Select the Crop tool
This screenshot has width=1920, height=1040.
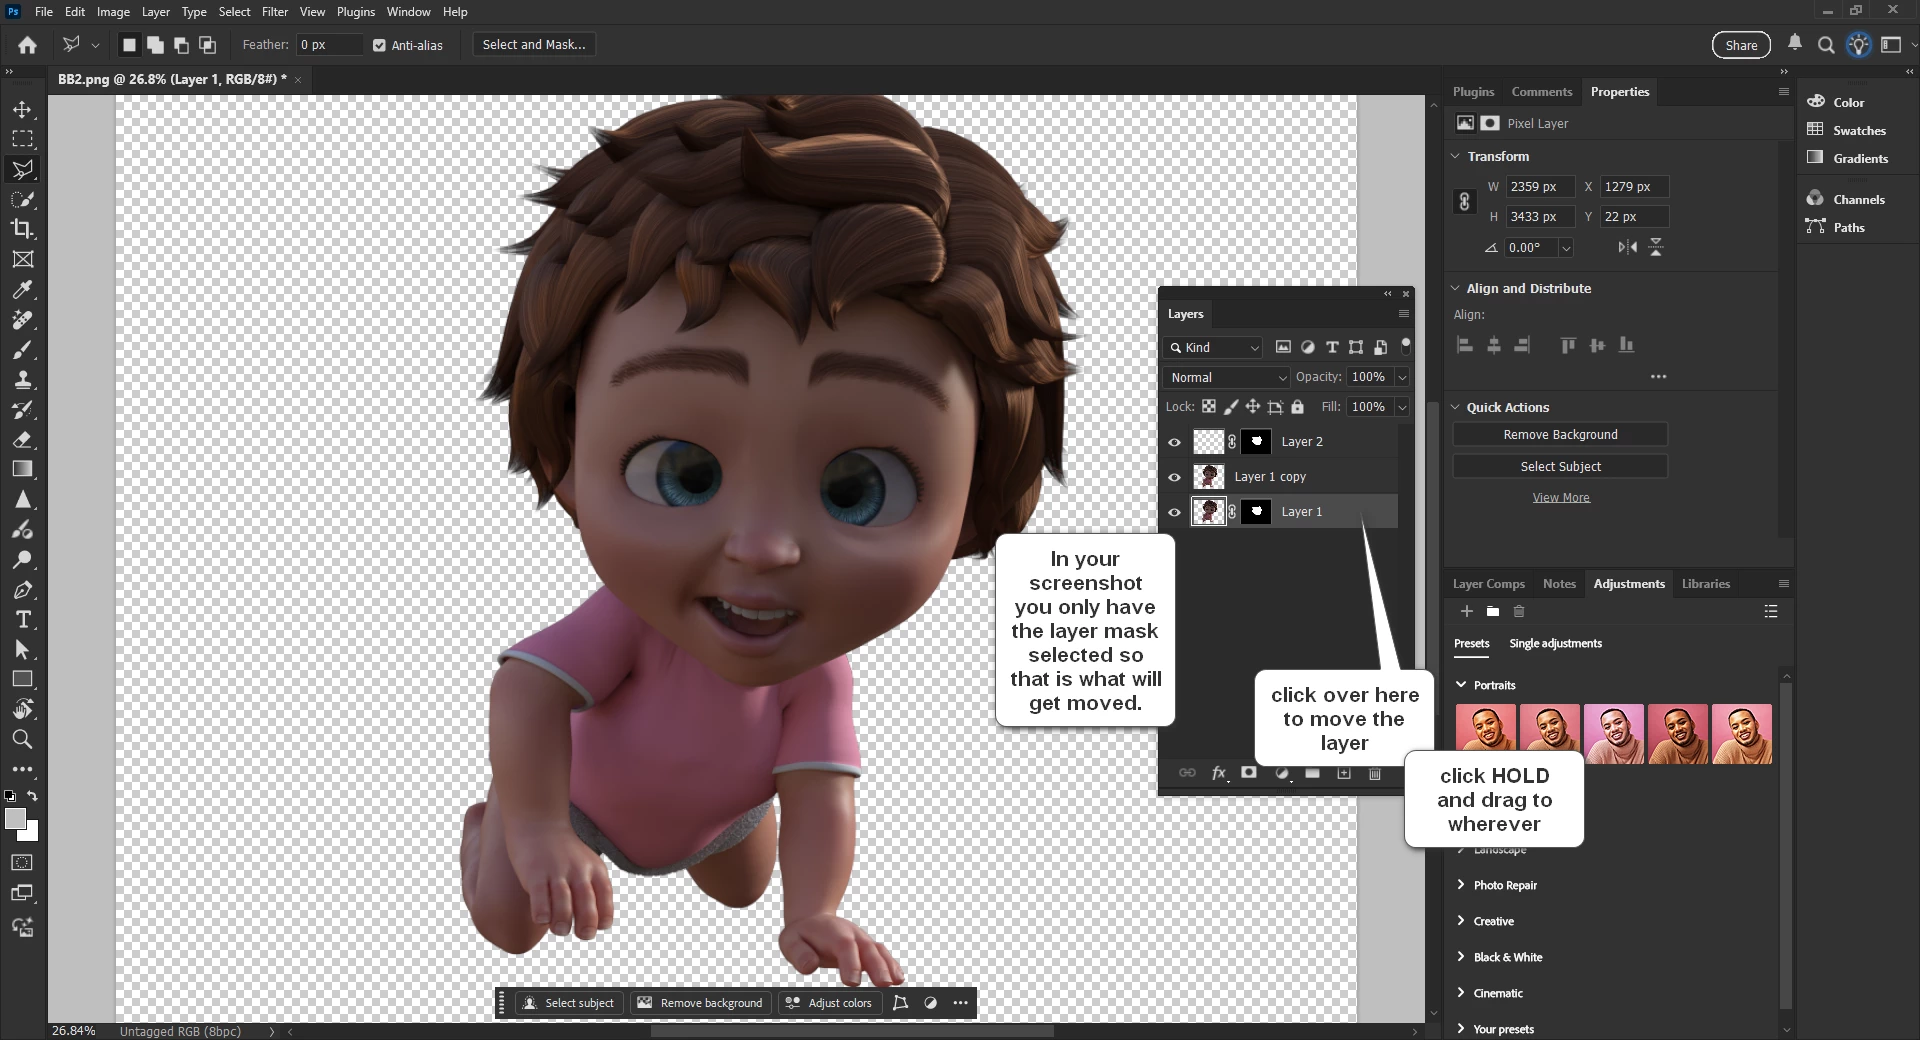click(22, 229)
